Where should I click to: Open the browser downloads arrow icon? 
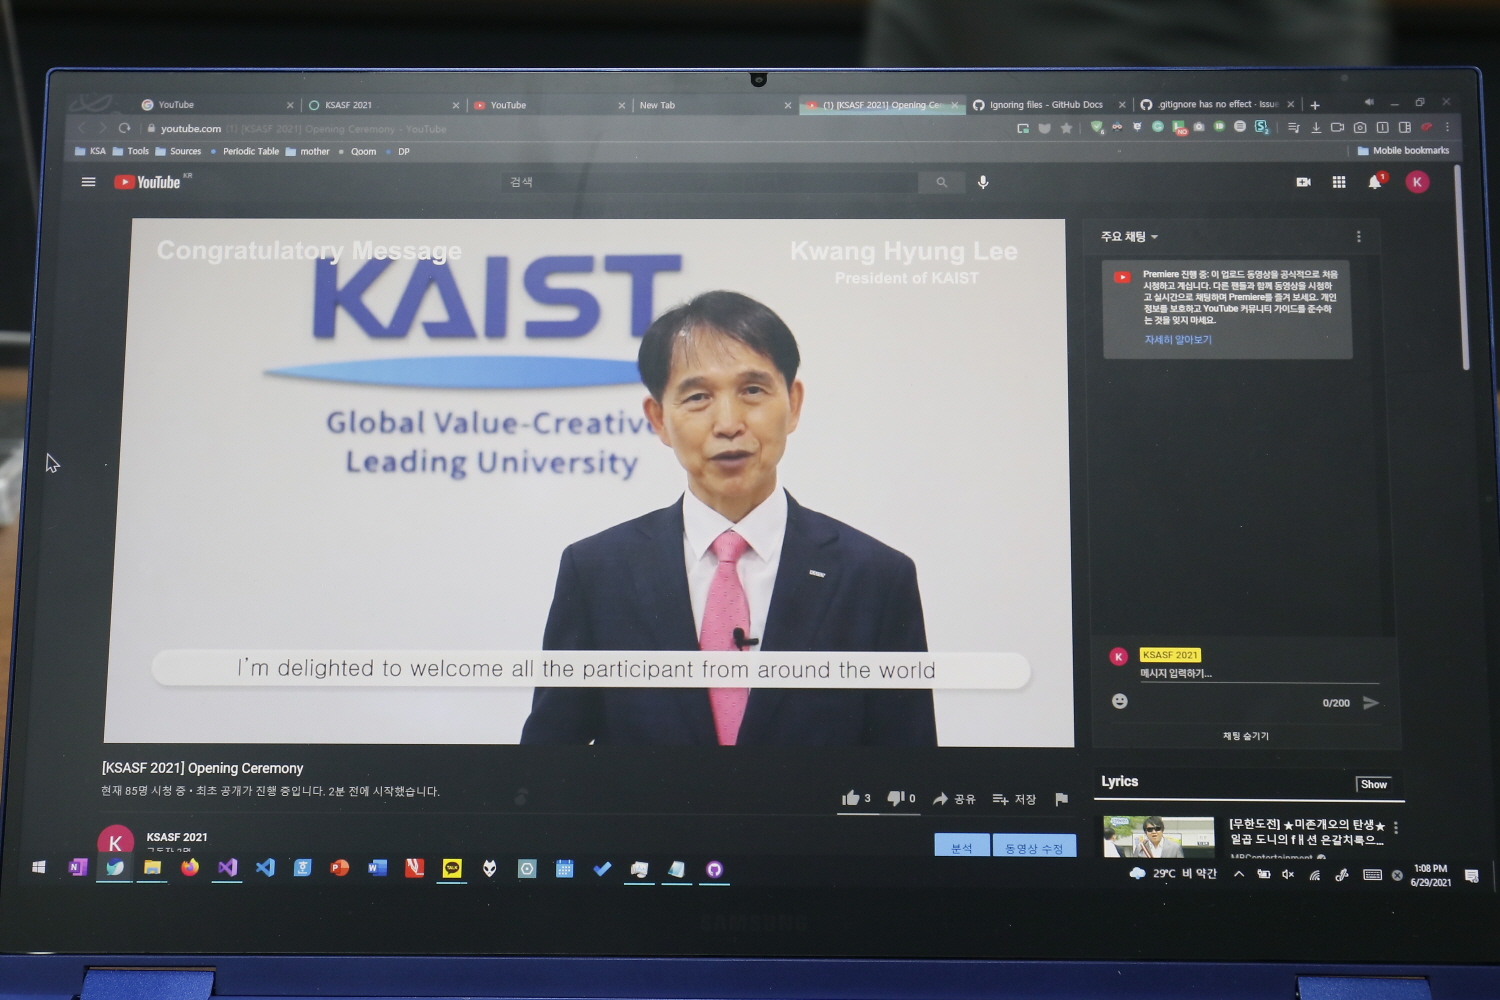(1316, 127)
